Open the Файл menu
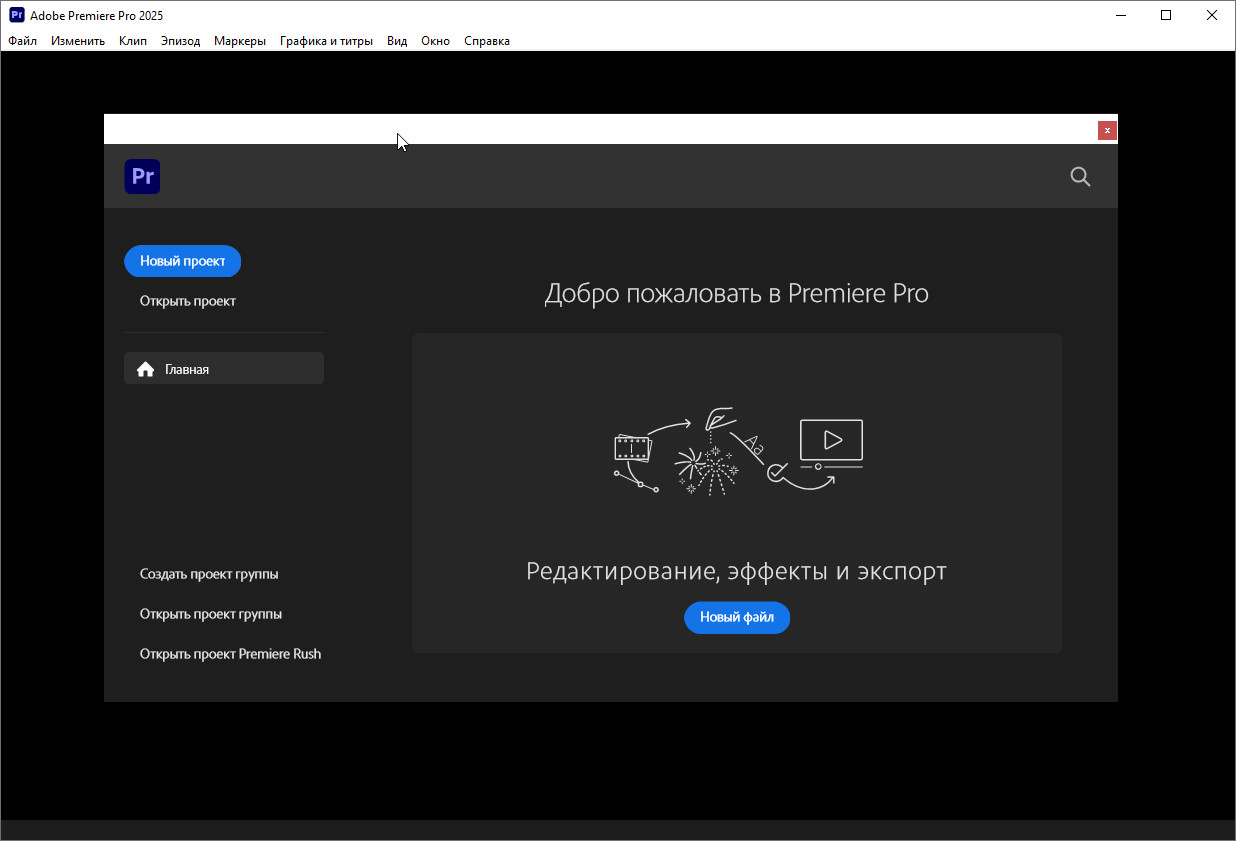The image size is (1236, 841). (22, 41)
